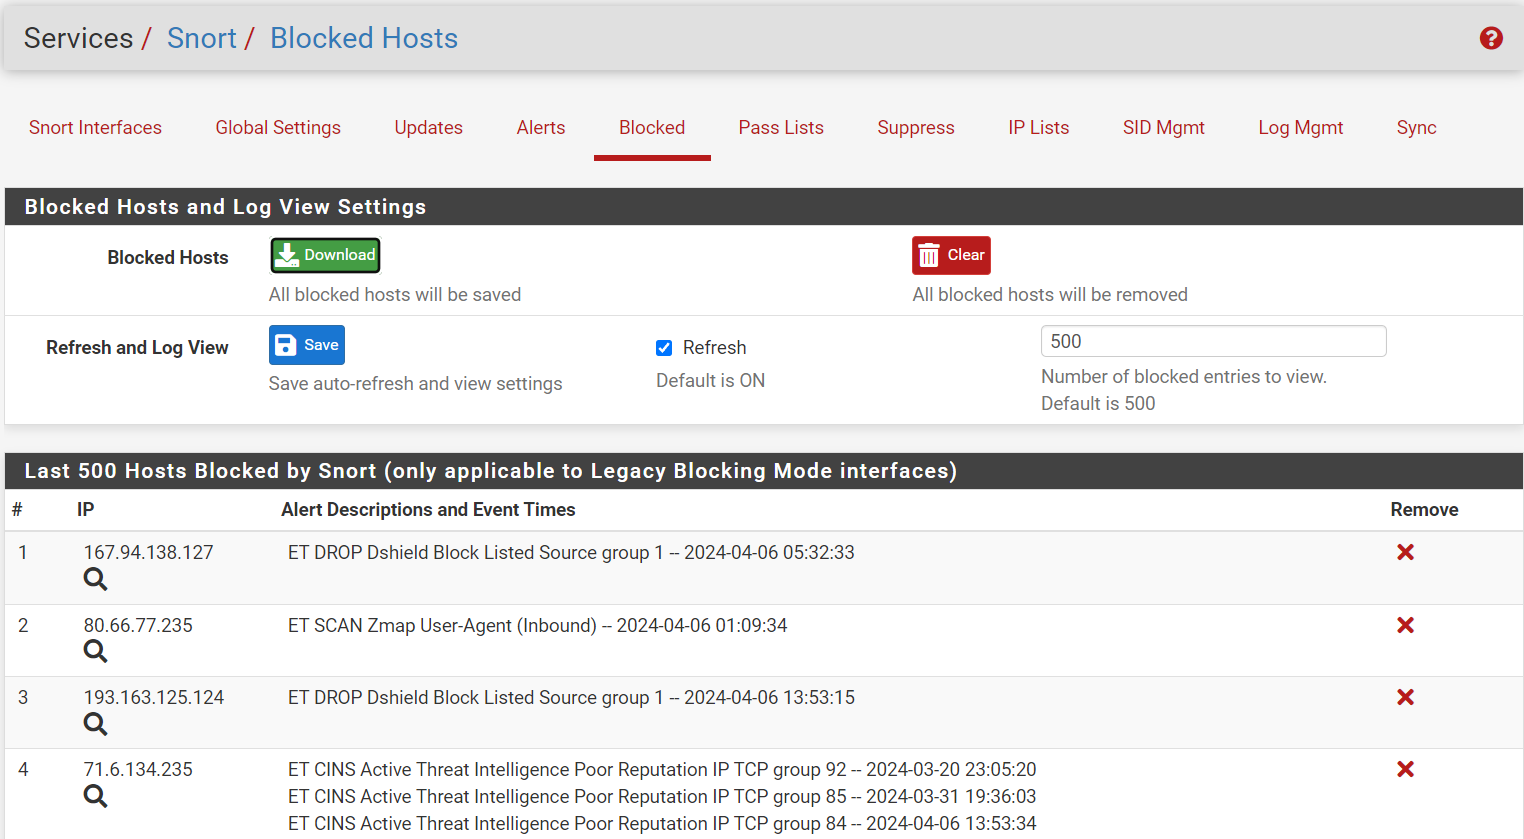Look up IP 80.66.77.235 with magnifier icon
This screenshot has height=839, width=1524.
pyautogui.click(x=95, y=651)
